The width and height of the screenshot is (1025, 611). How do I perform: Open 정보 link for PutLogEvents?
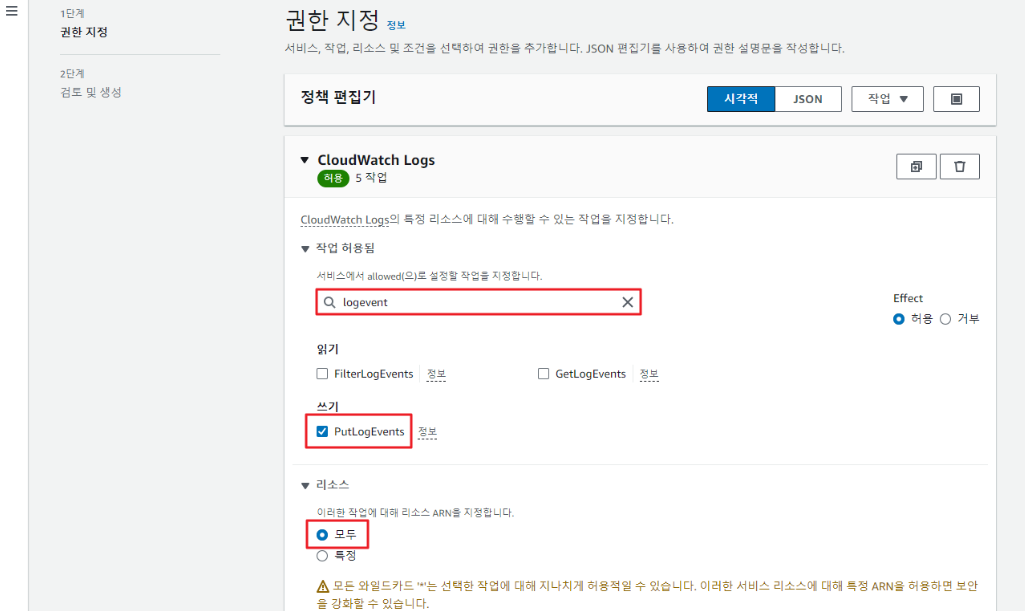427,431
